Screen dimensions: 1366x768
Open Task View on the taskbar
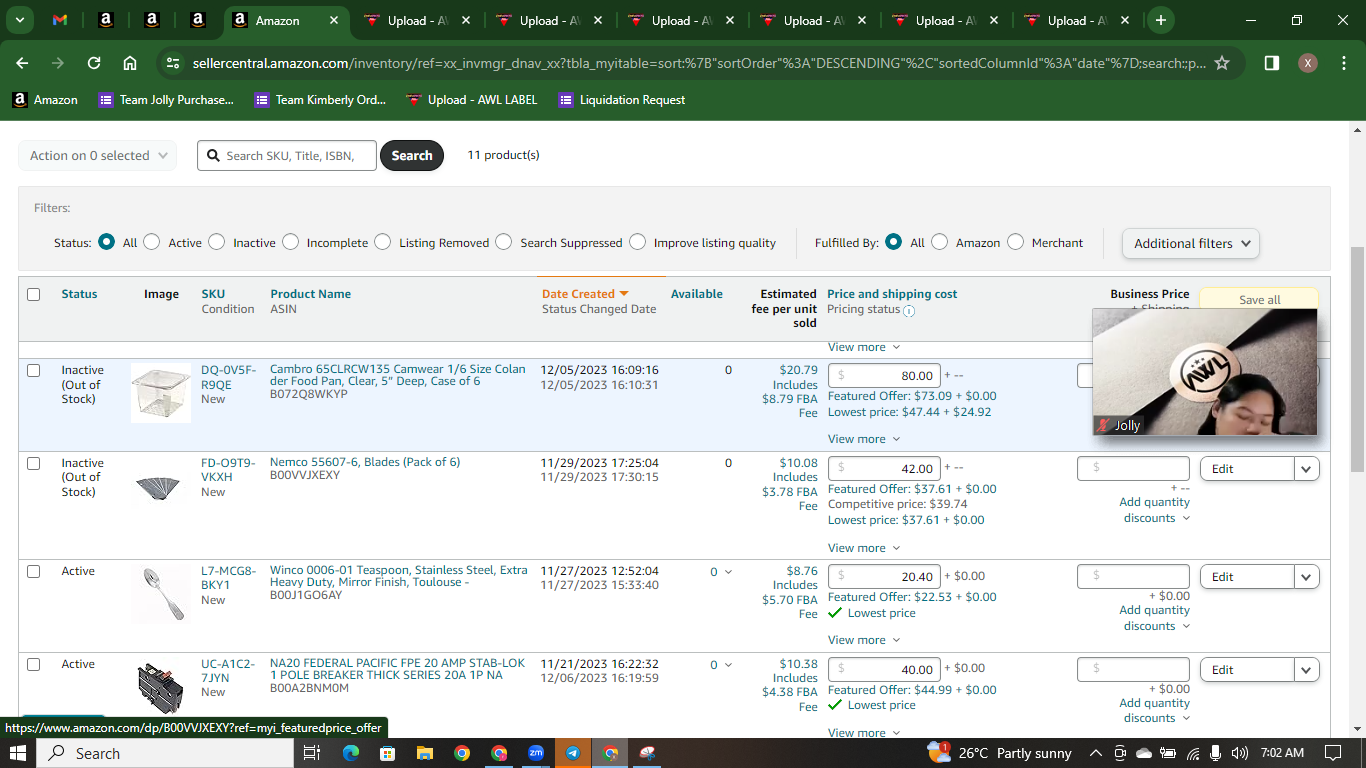[311, 753]
